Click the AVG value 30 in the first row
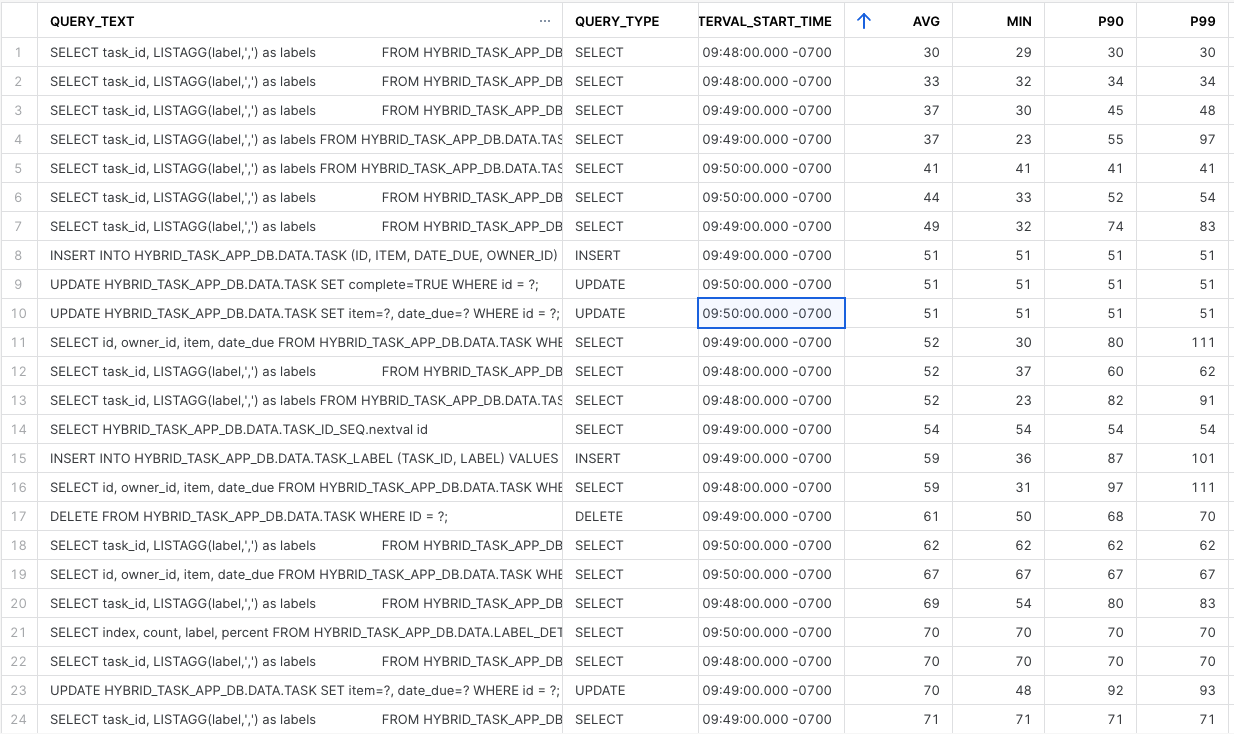Image resolution: width=1234 pixels, height=734 pixels. tap(930, 52)
